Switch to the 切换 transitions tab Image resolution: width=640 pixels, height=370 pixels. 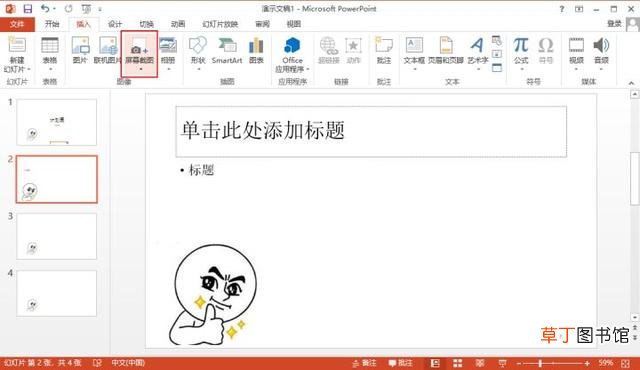point(146,24)
